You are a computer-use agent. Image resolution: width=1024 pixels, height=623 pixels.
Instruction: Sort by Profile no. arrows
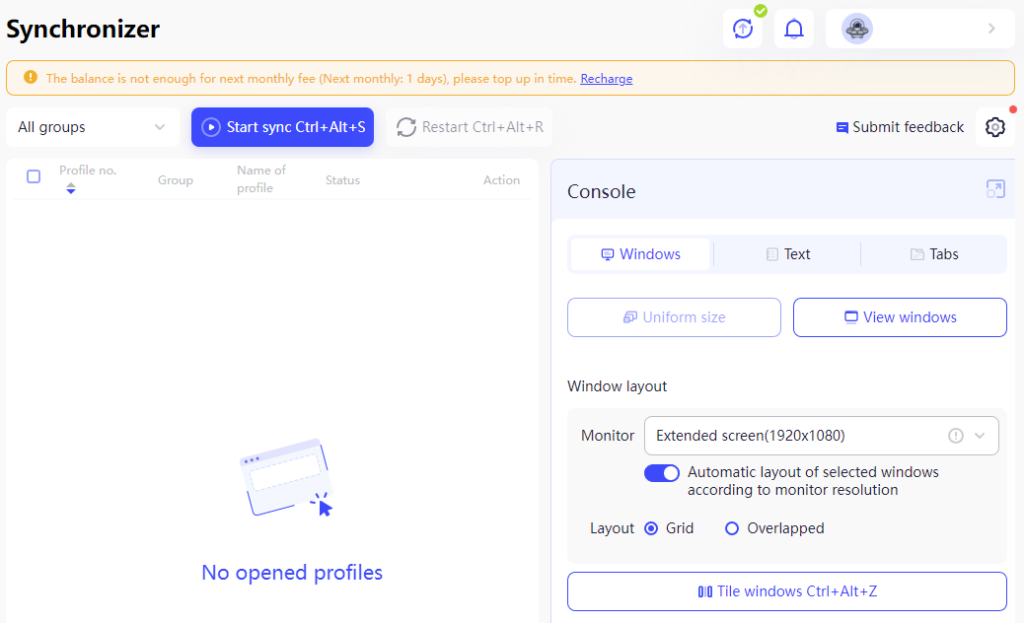click(x=71, y=189)
